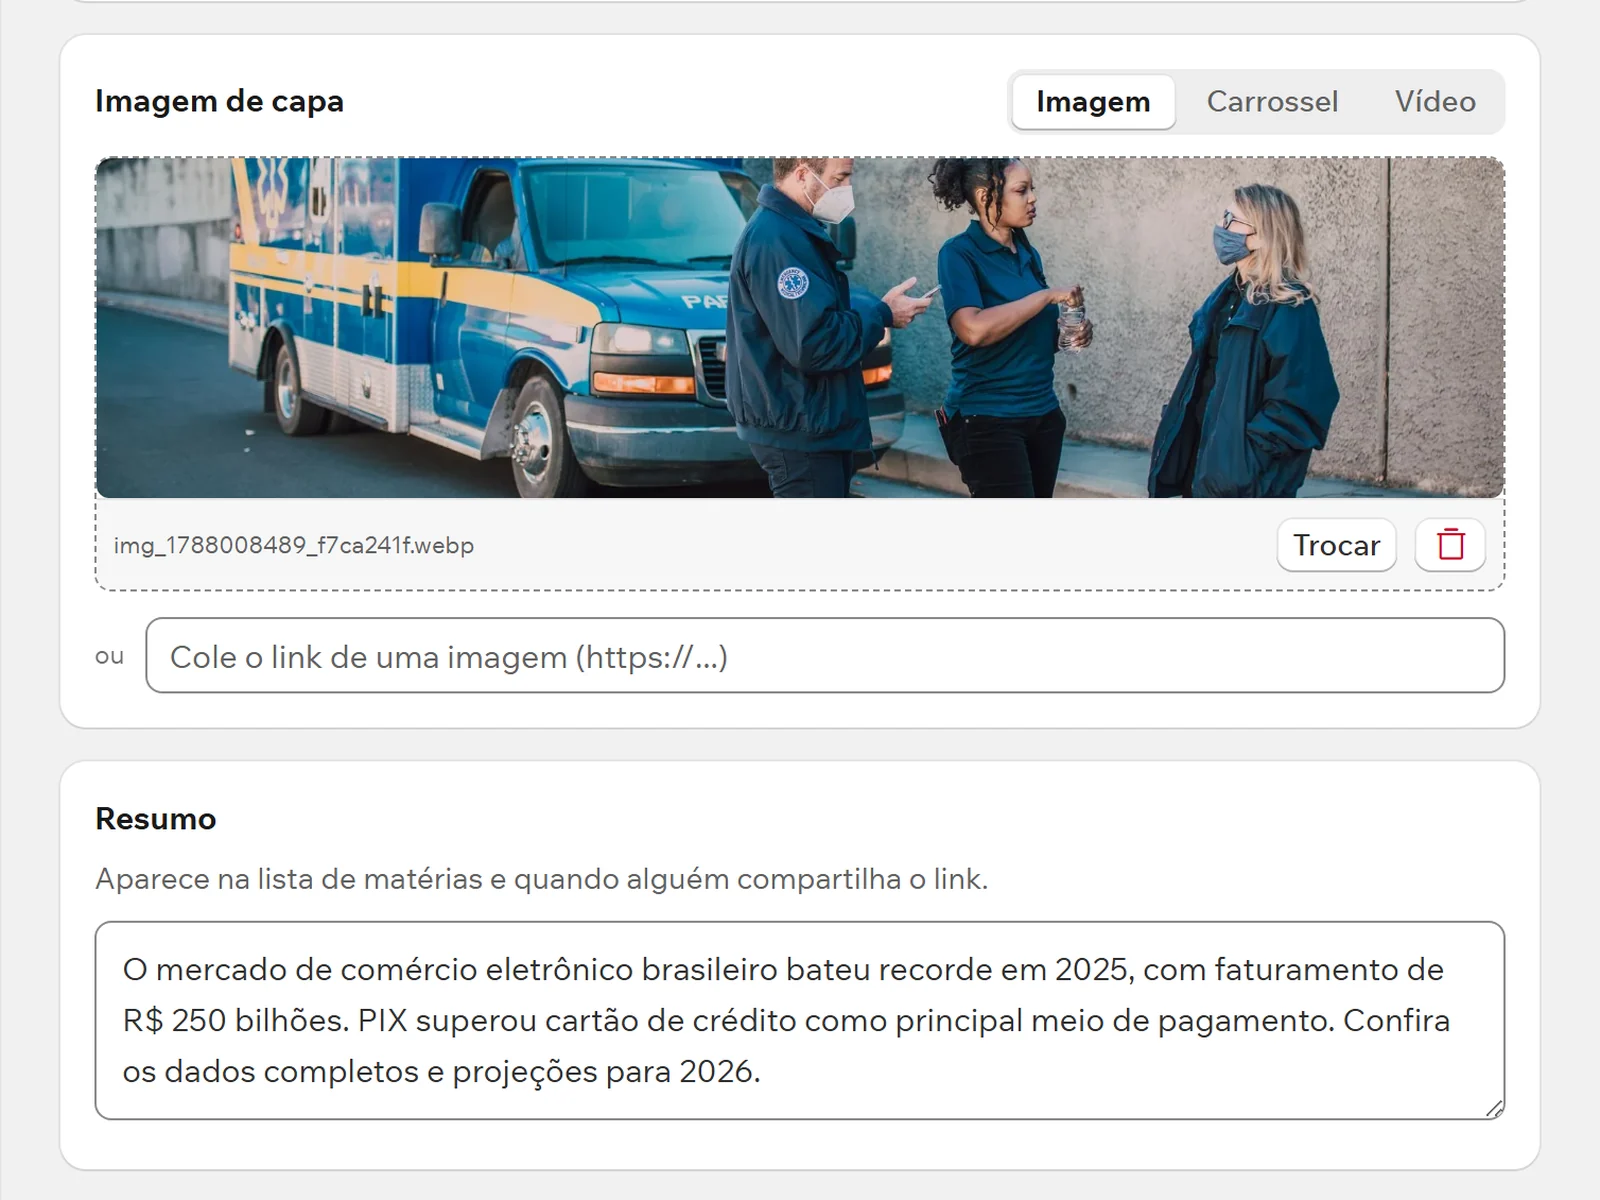Switch to the Vídeo tab
The width and height of the screenshot is (1600, 1200).
(x=1435, y=102)
